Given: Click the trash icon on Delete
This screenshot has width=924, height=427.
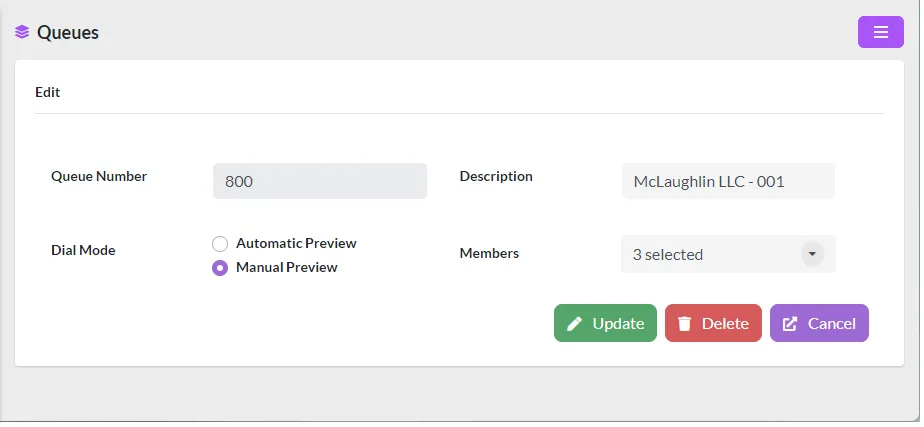Looking at the screenshot, I should click(x=684, y=323).
